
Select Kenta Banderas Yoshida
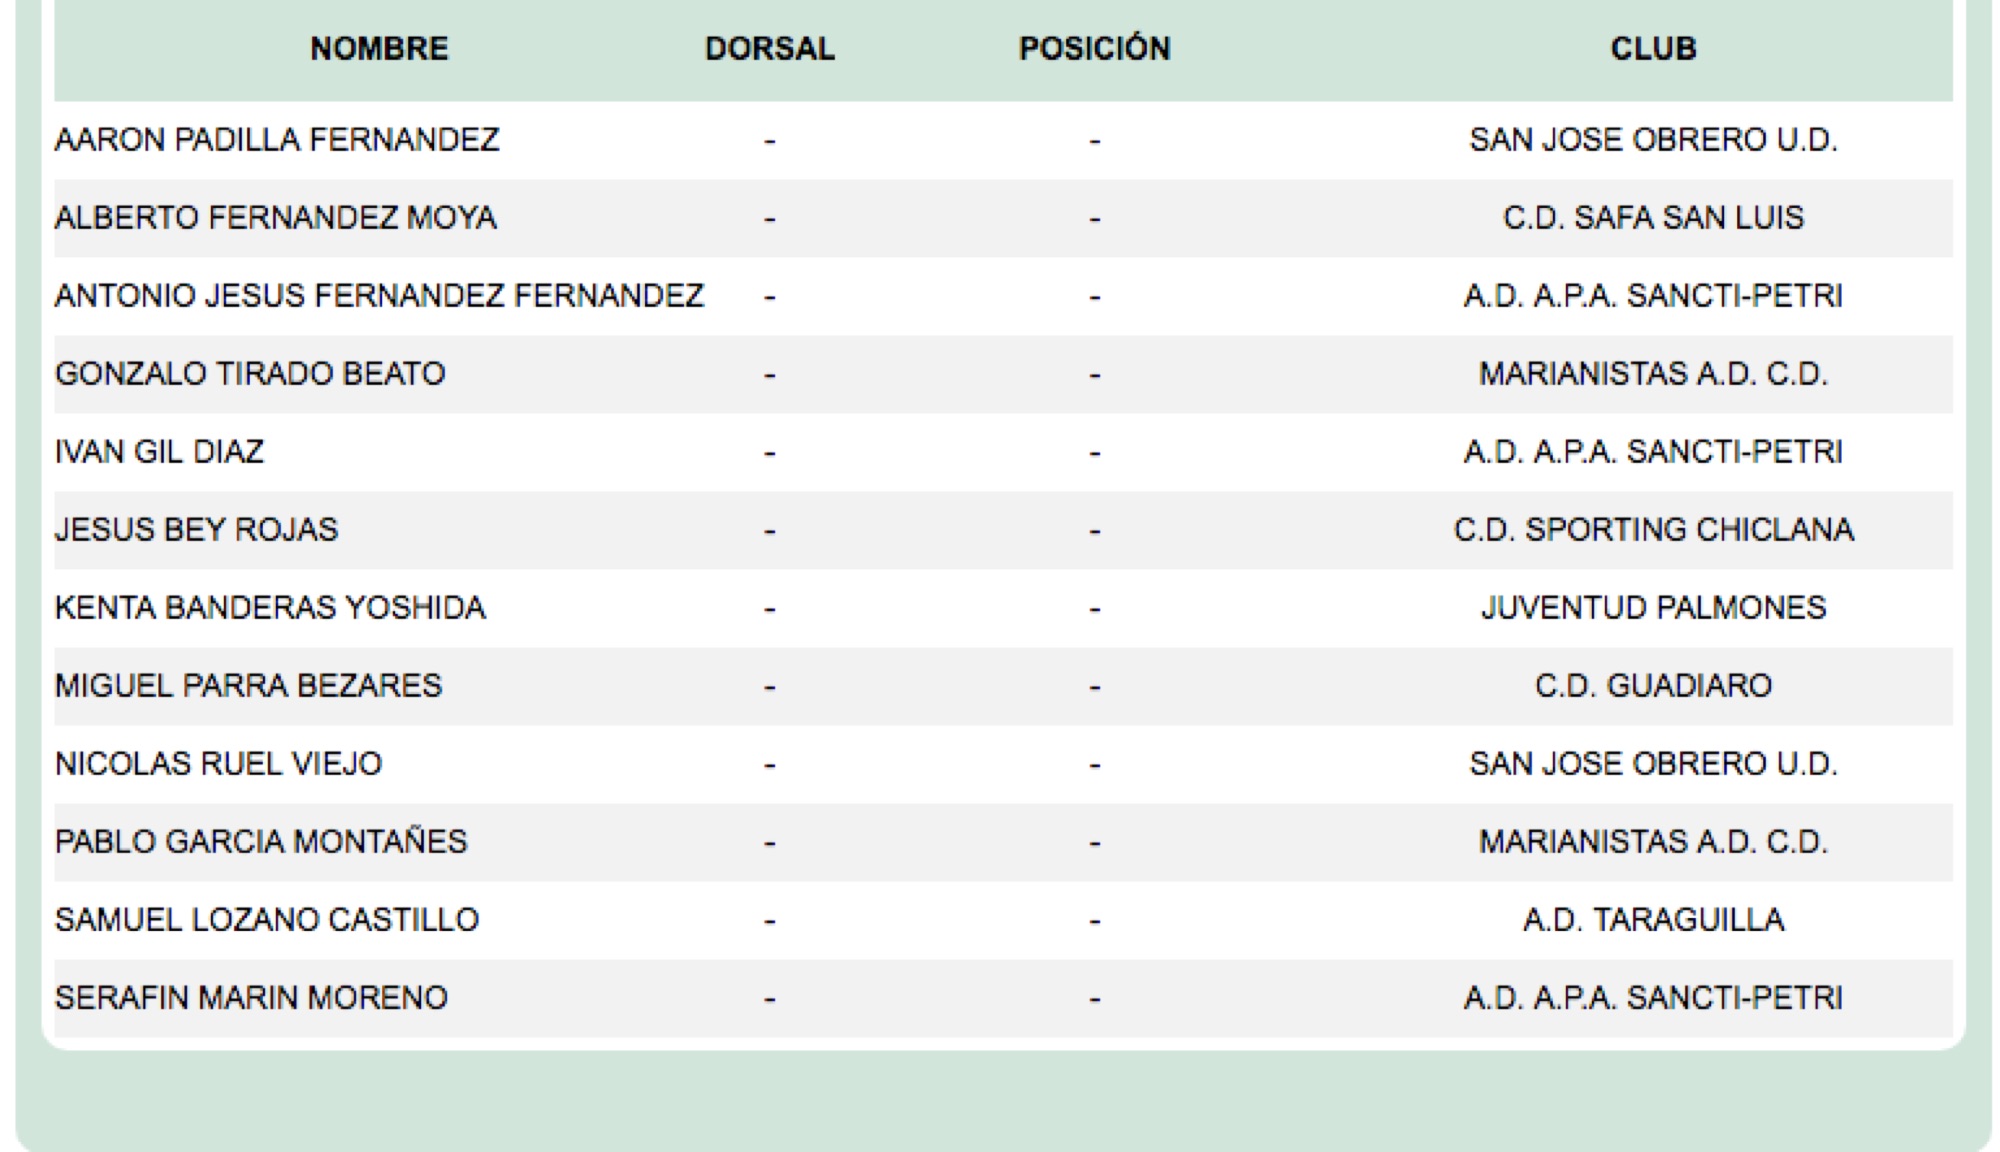tap(270, 608)
